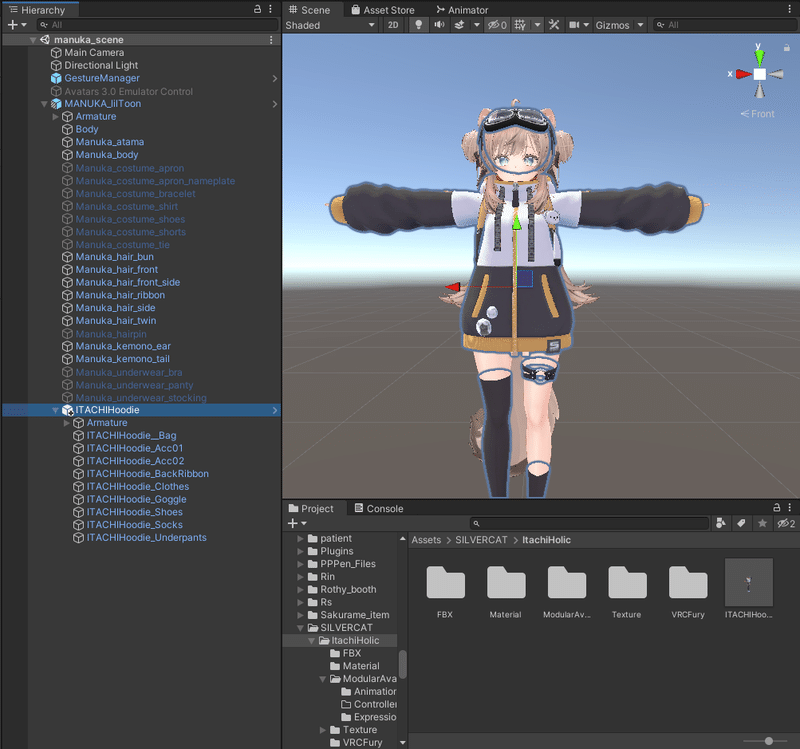This screenshot has width=800, height=749.
Task: Open GestureManager prefab arrow
Action: (x=274, y=79)
